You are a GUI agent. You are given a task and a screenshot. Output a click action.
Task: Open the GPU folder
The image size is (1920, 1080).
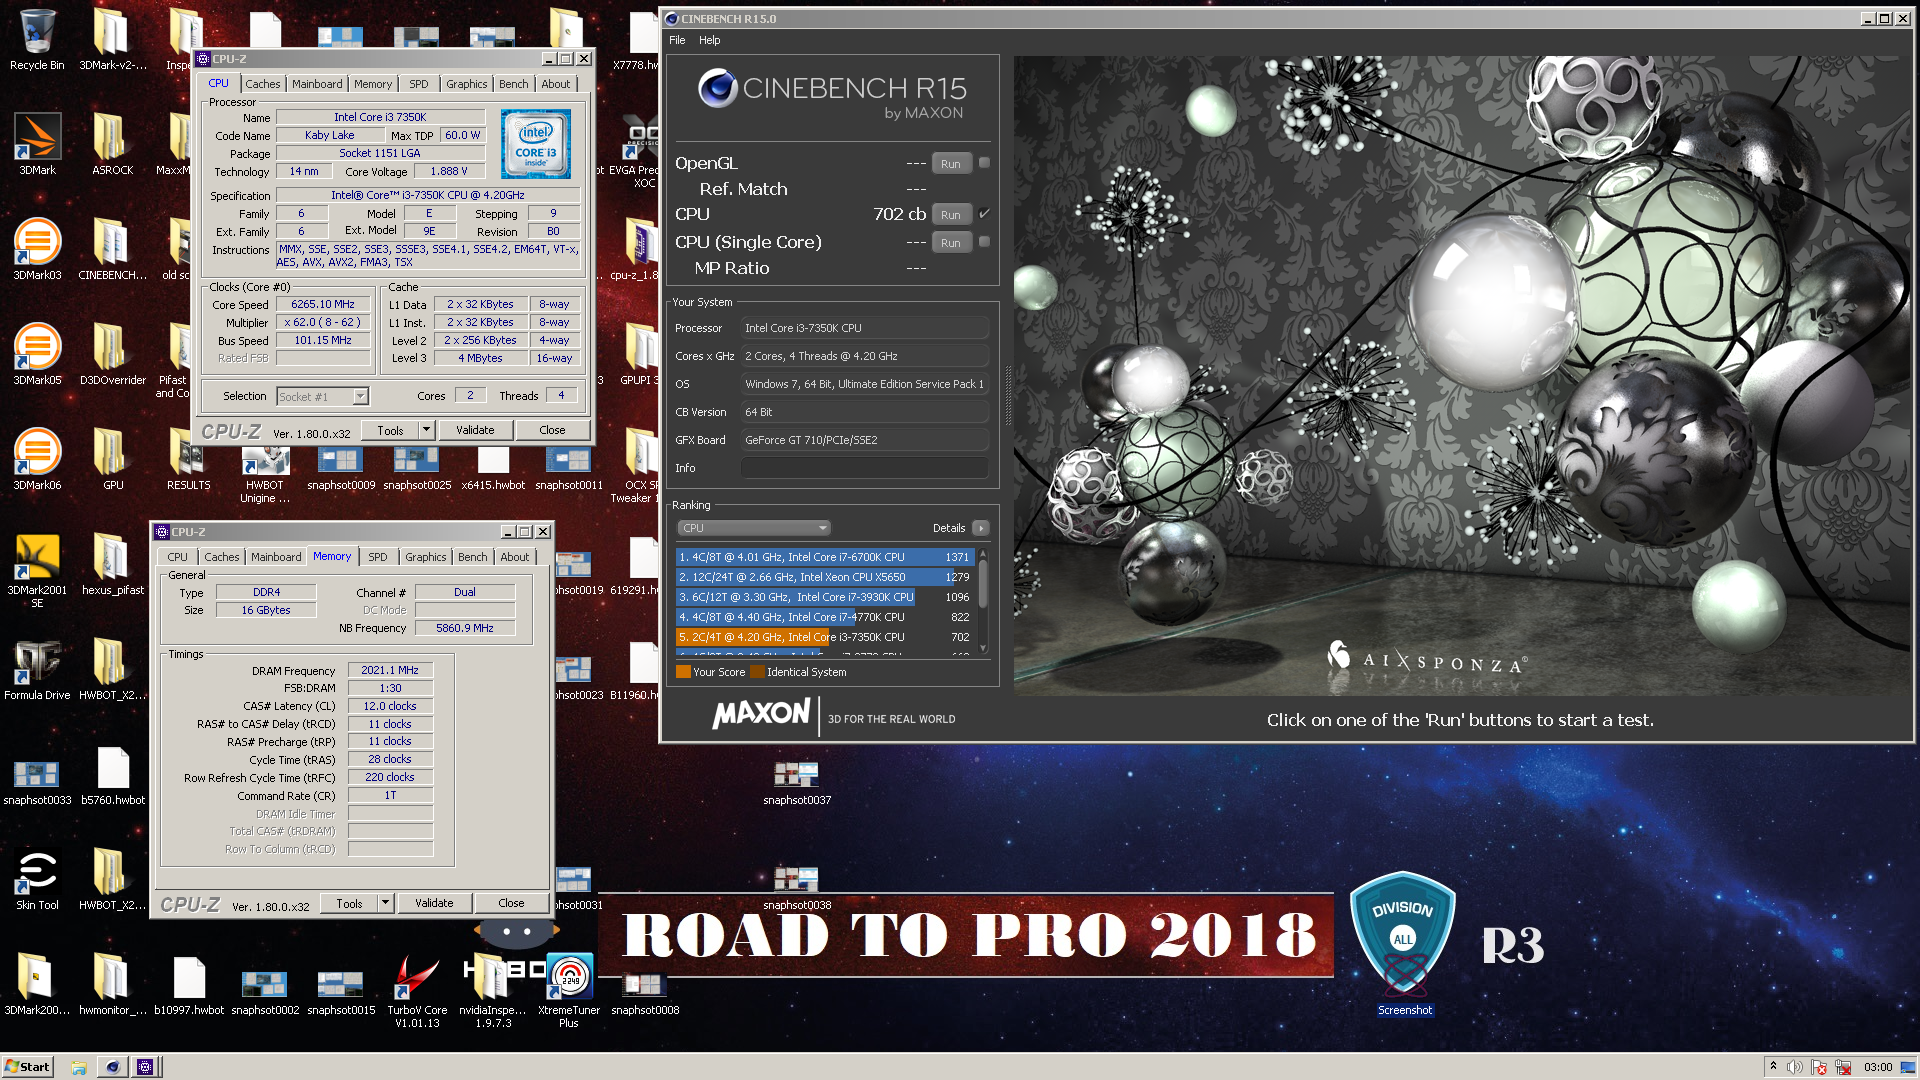(112, 460)
